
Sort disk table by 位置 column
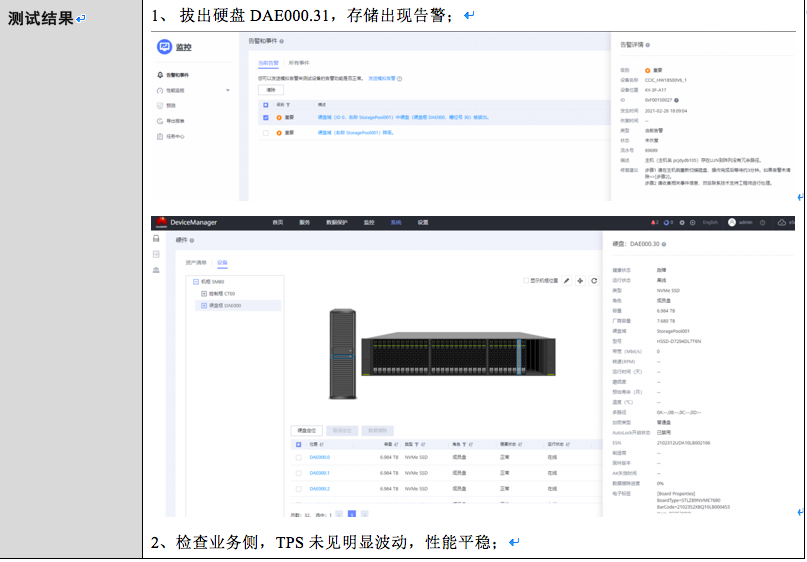[x=322, y=444]
